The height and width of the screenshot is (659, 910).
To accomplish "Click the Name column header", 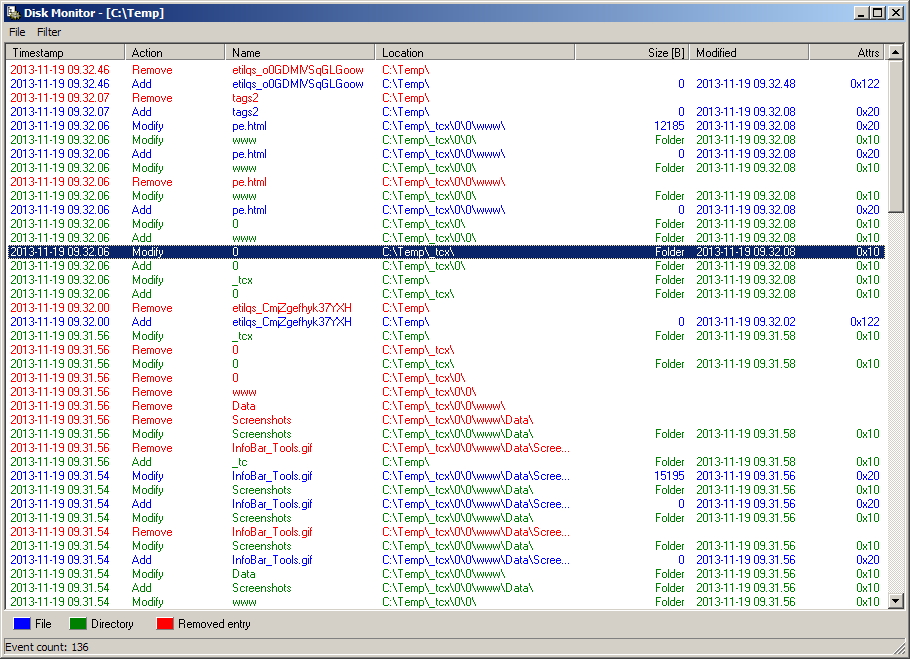I will tap(299, 53).
